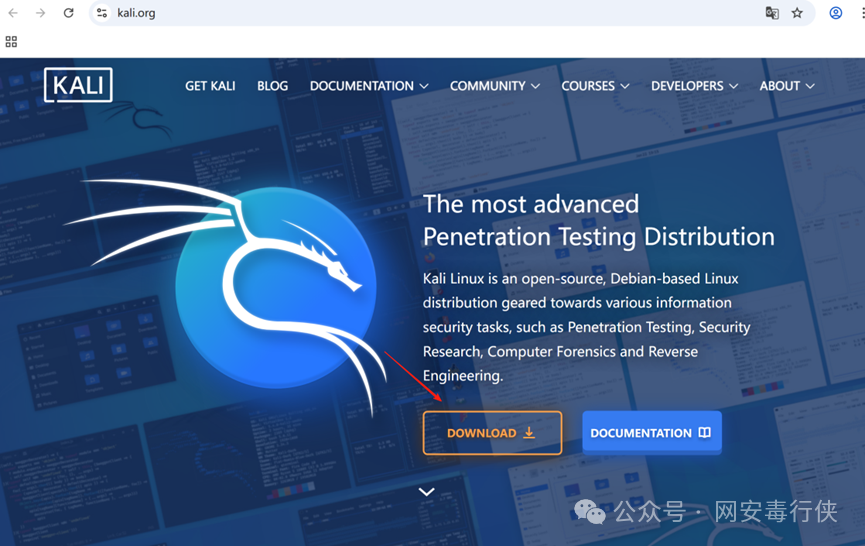This screenshot has width=865, height=546.
Task: Open site information icon in address bar
Action: coord(102,13)
